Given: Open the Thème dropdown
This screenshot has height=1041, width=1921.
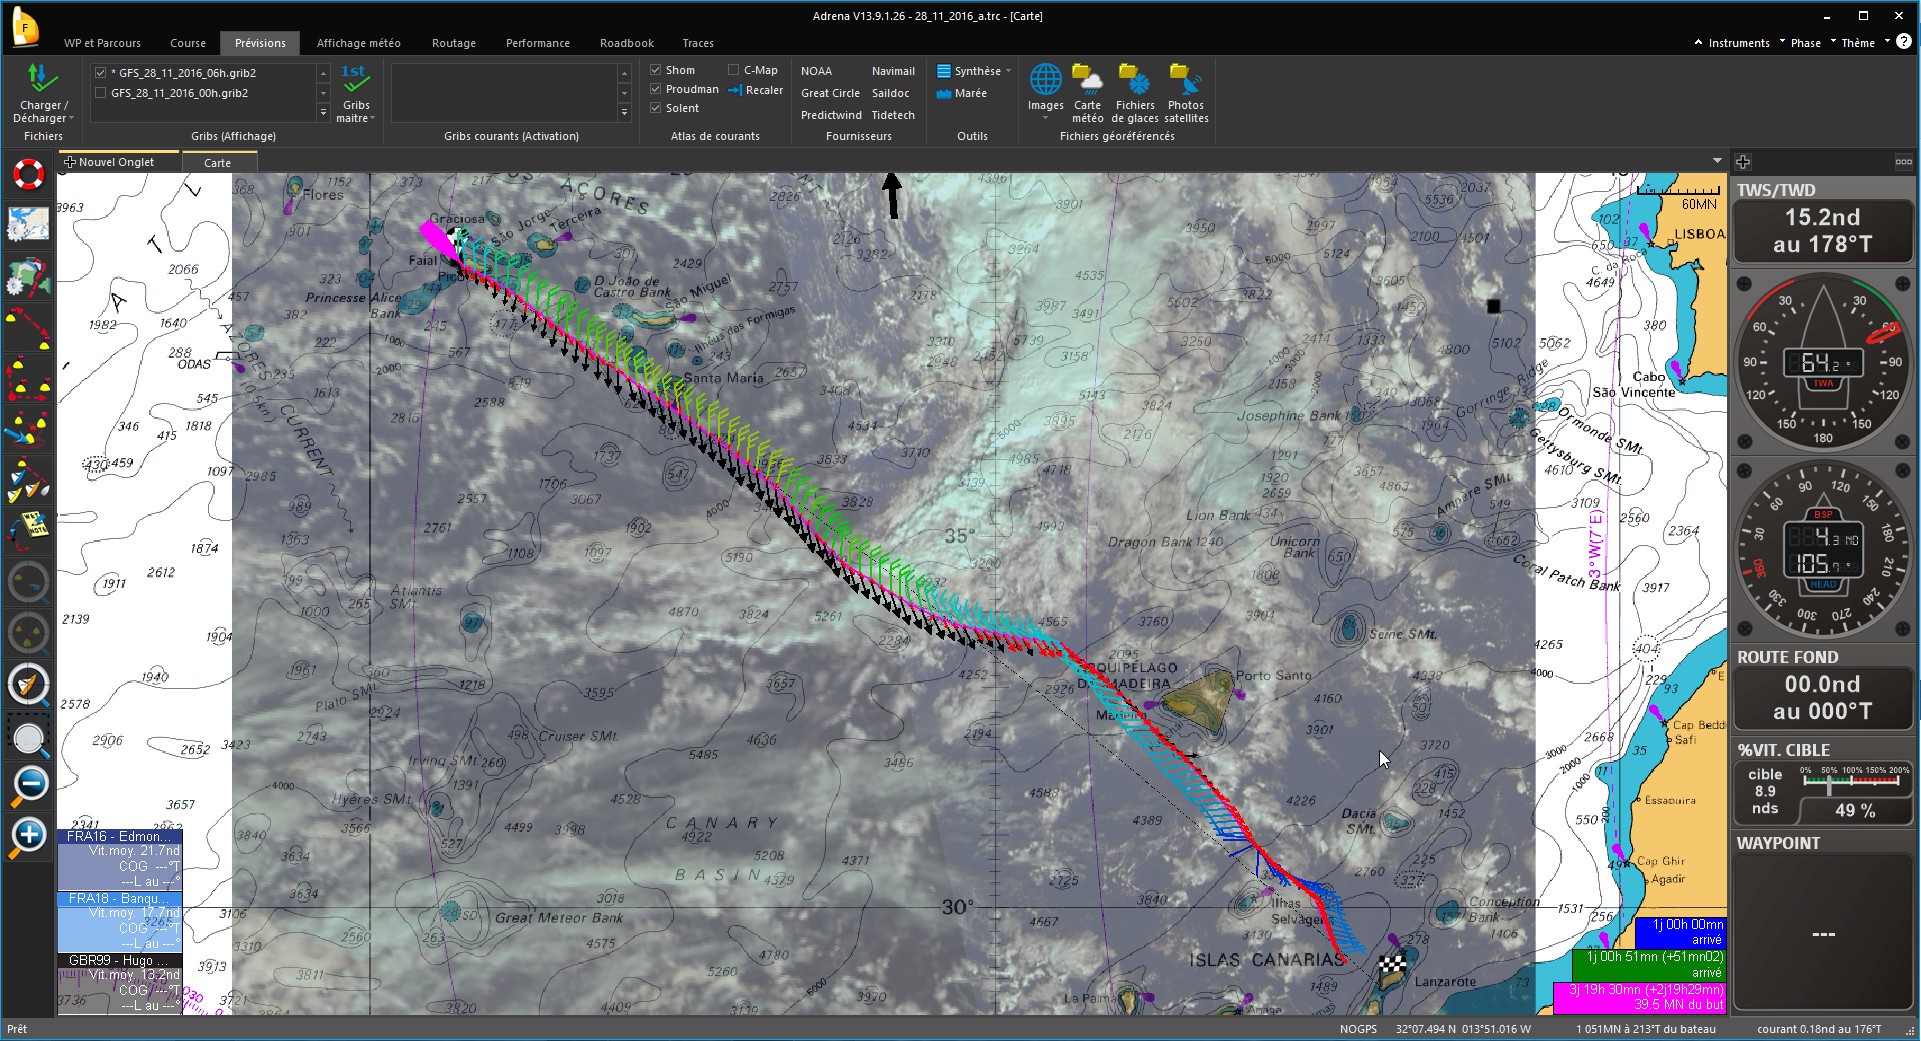Looking at the screenshot, I should click(1858, 43).
